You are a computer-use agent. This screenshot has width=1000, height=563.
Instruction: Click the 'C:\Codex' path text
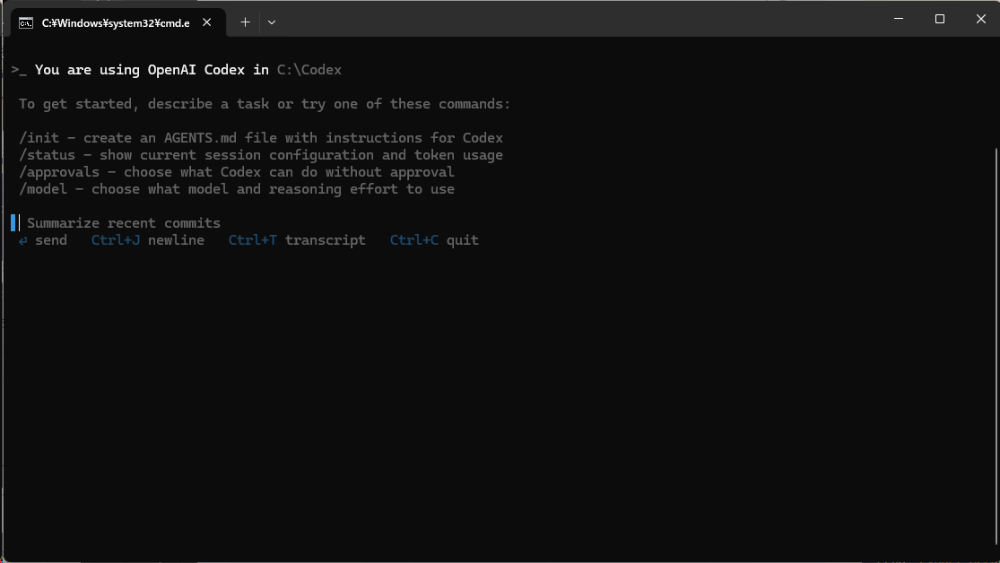pyautogui.click(x=309, y=70)
